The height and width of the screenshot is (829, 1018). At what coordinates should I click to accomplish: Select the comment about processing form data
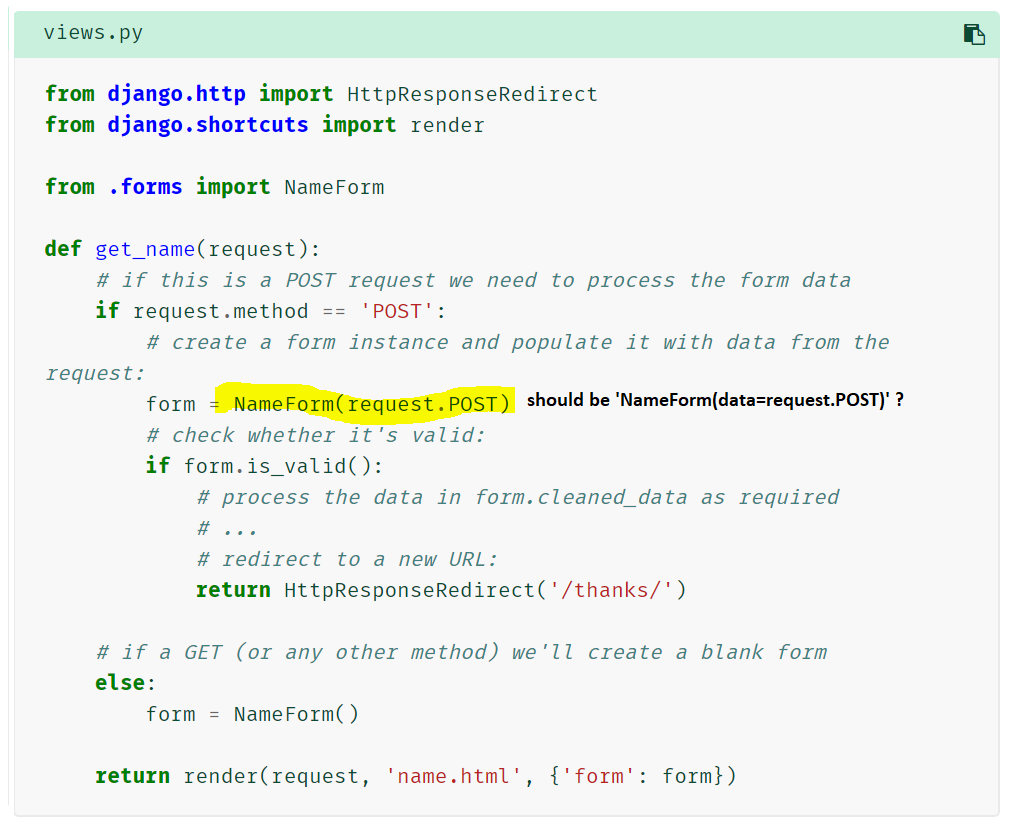click(x=472, y=279)
